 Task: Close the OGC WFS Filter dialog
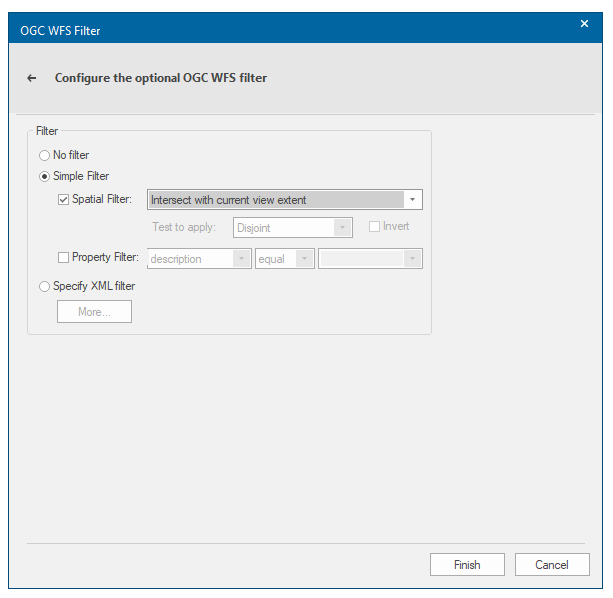click(x=585, y=22)
